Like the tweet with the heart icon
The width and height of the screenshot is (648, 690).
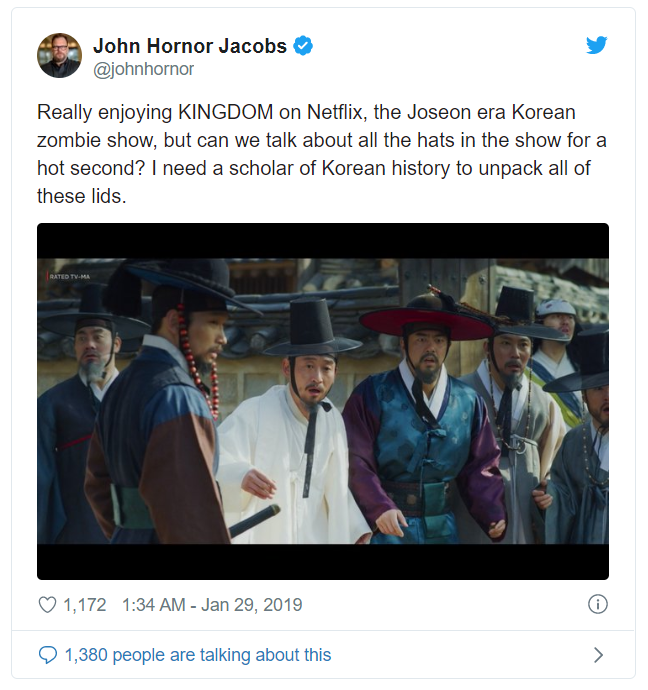(x=47, y=605)
